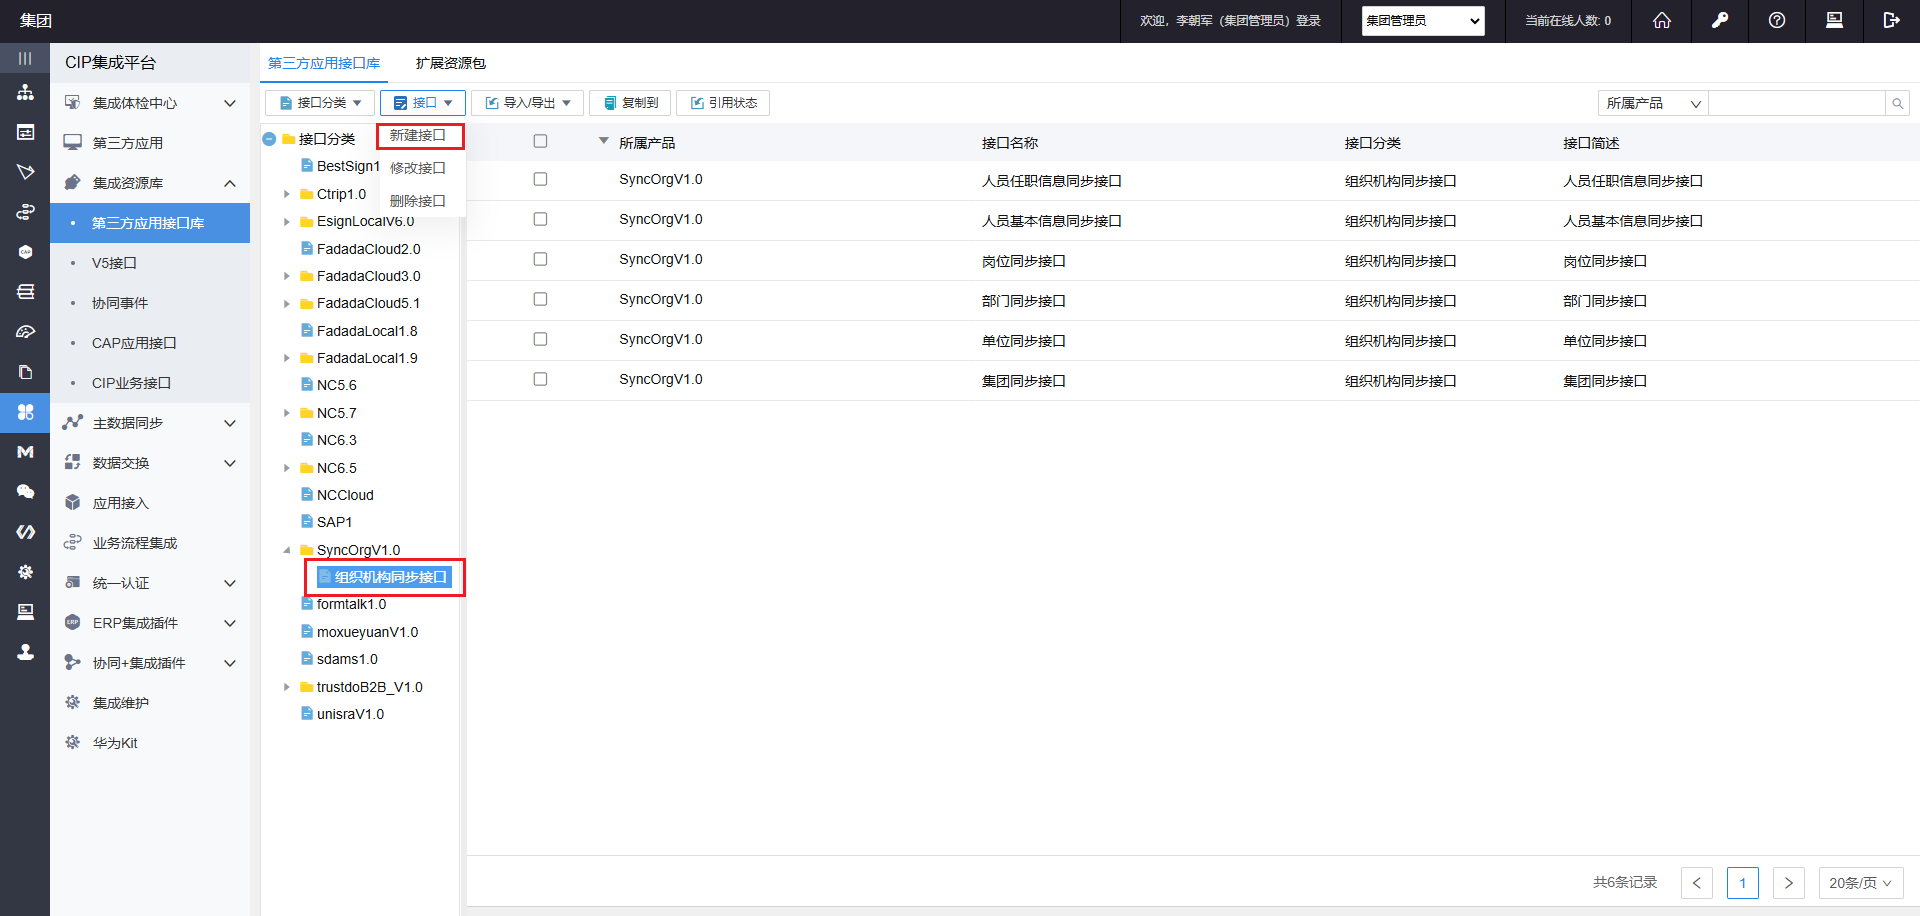
Task: Switch to the 扩展资源包 tab
Action: click(x=450, y=63)
